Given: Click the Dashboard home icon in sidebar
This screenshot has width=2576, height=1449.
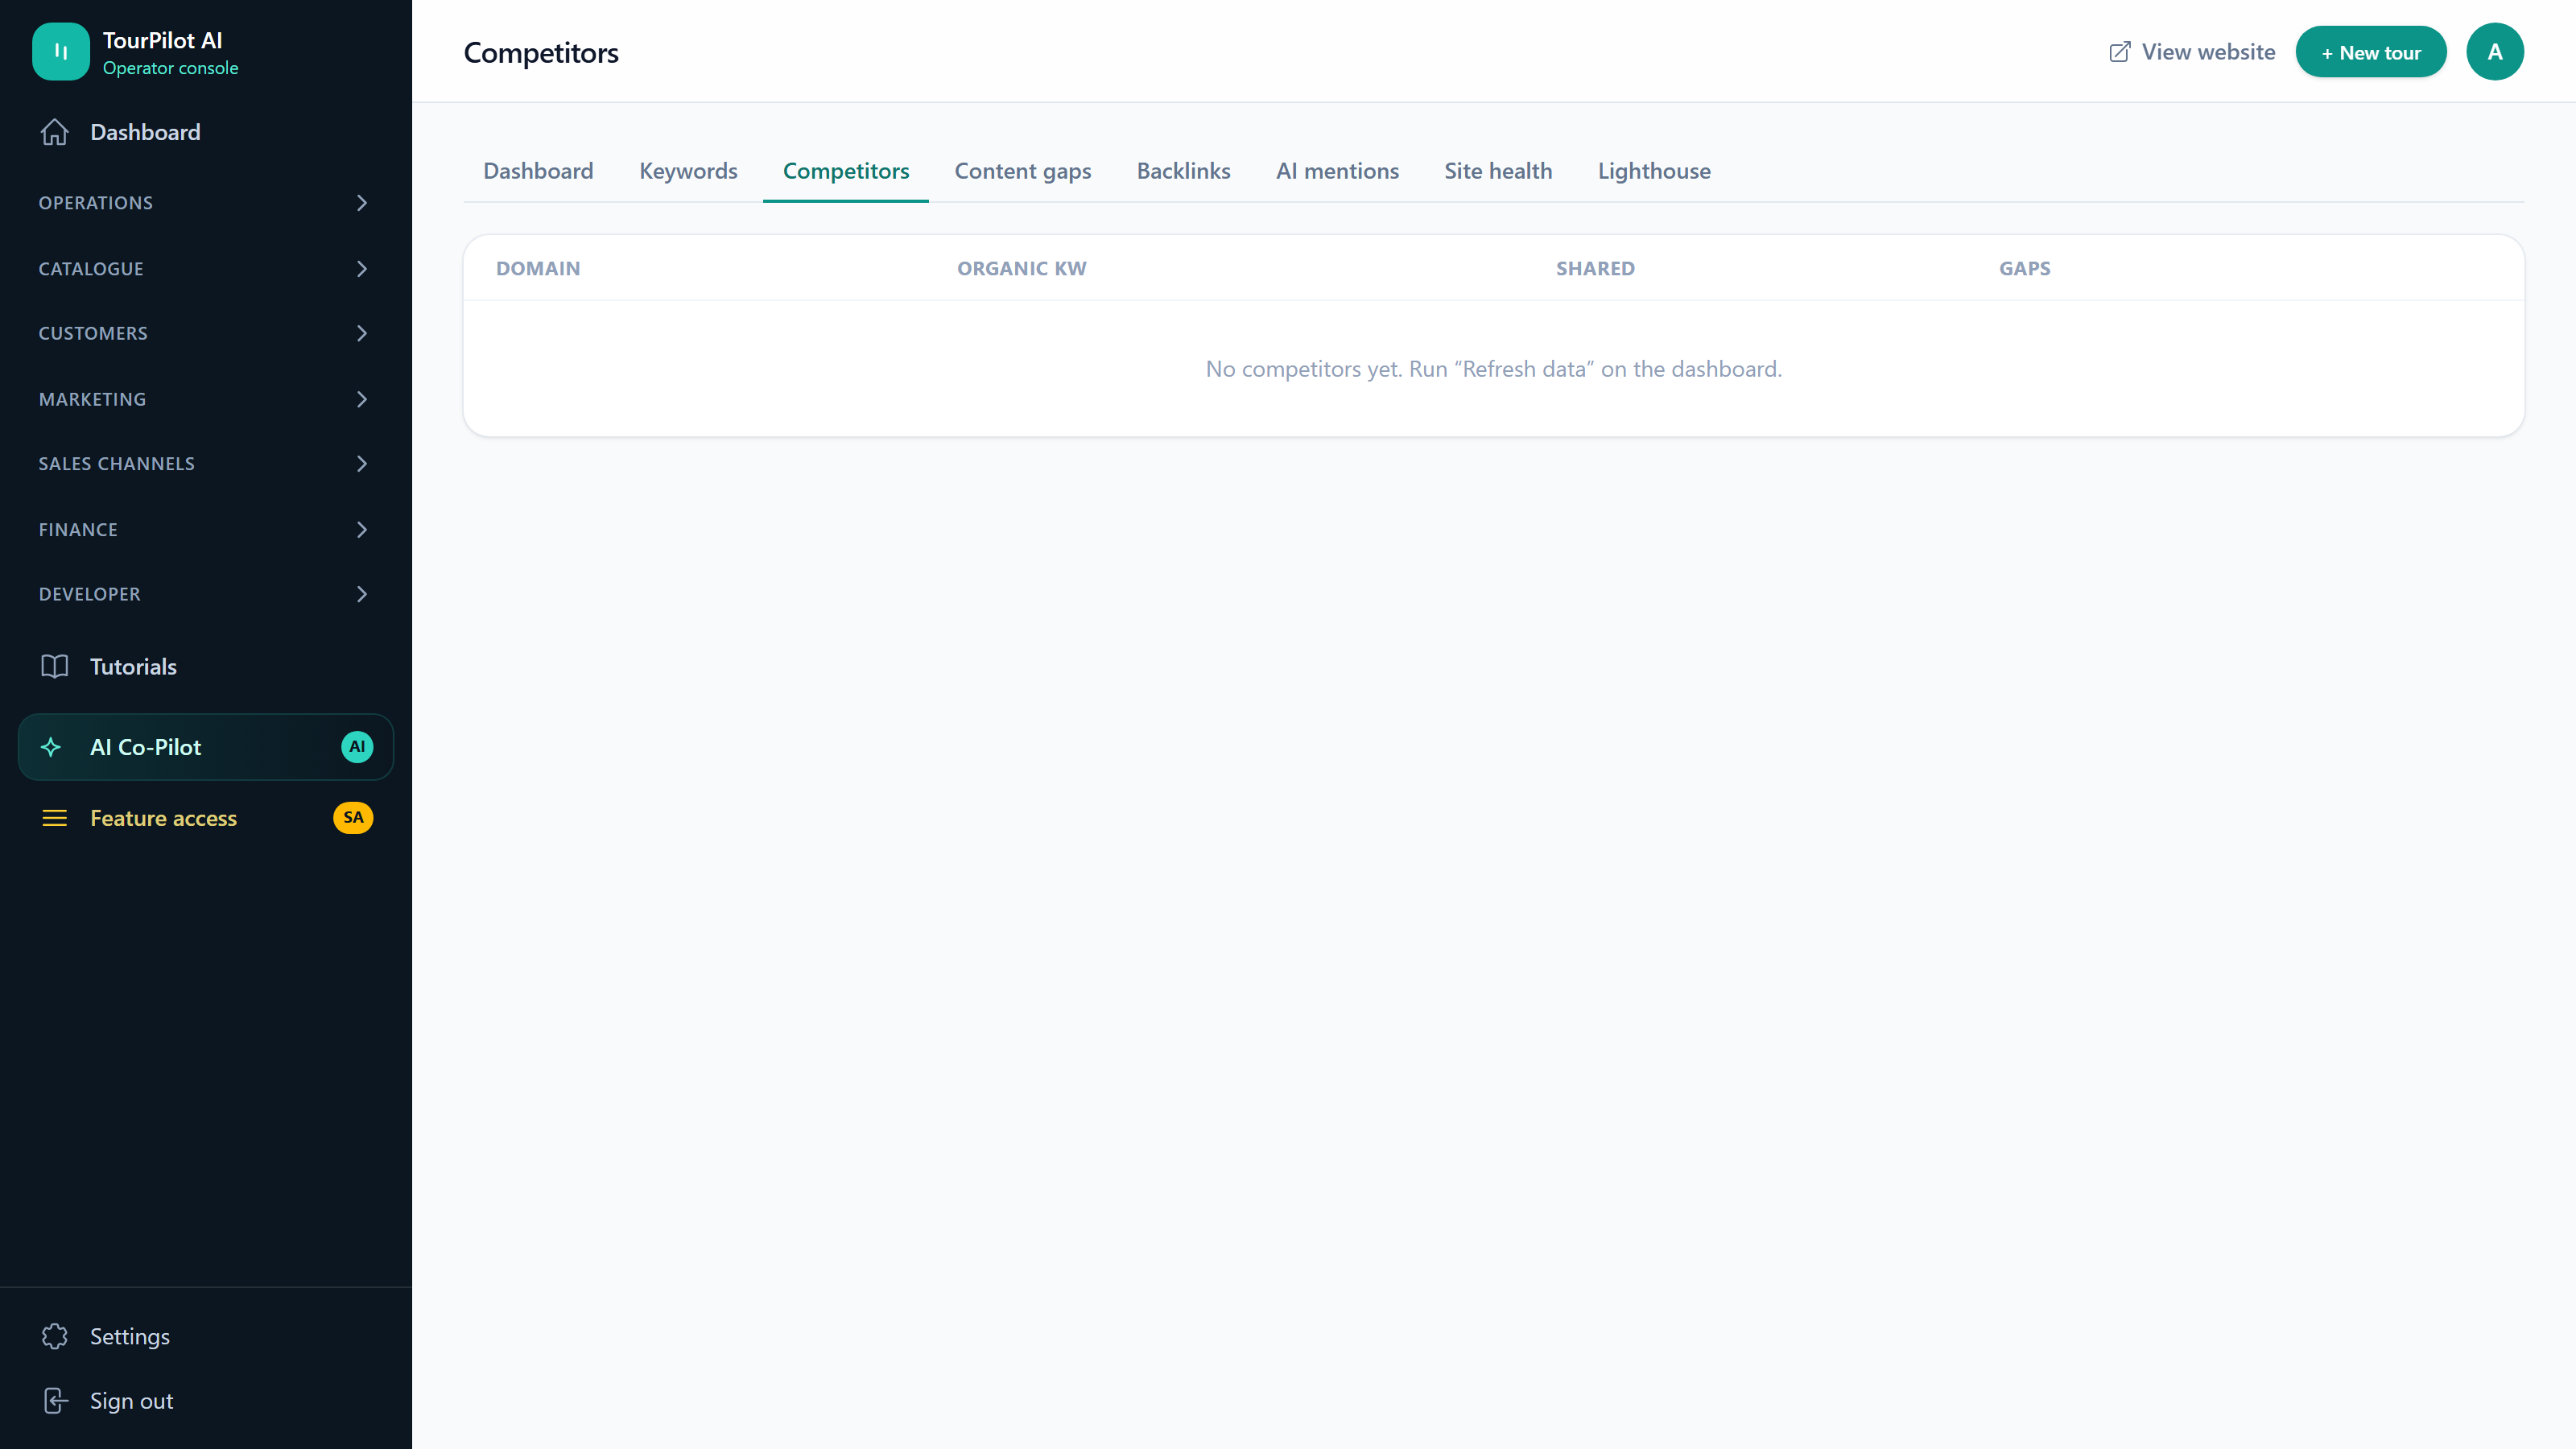Looking at the screenshot, I should pyautogui.click(x=55, y=132).
